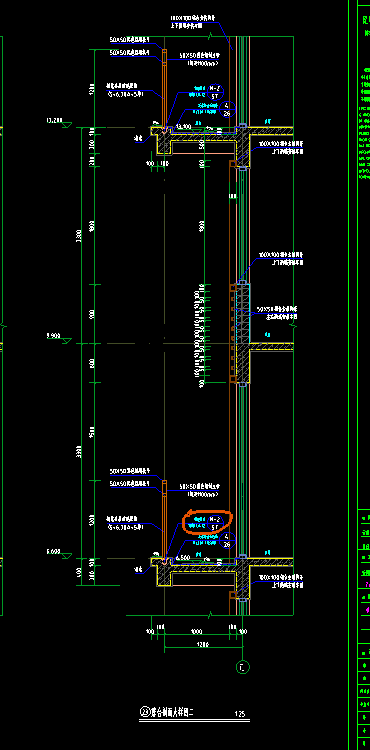Viewport: 370px width, 750px height.
Task: Click the 6.500 level text on lower slab
Action: [183, 558]
